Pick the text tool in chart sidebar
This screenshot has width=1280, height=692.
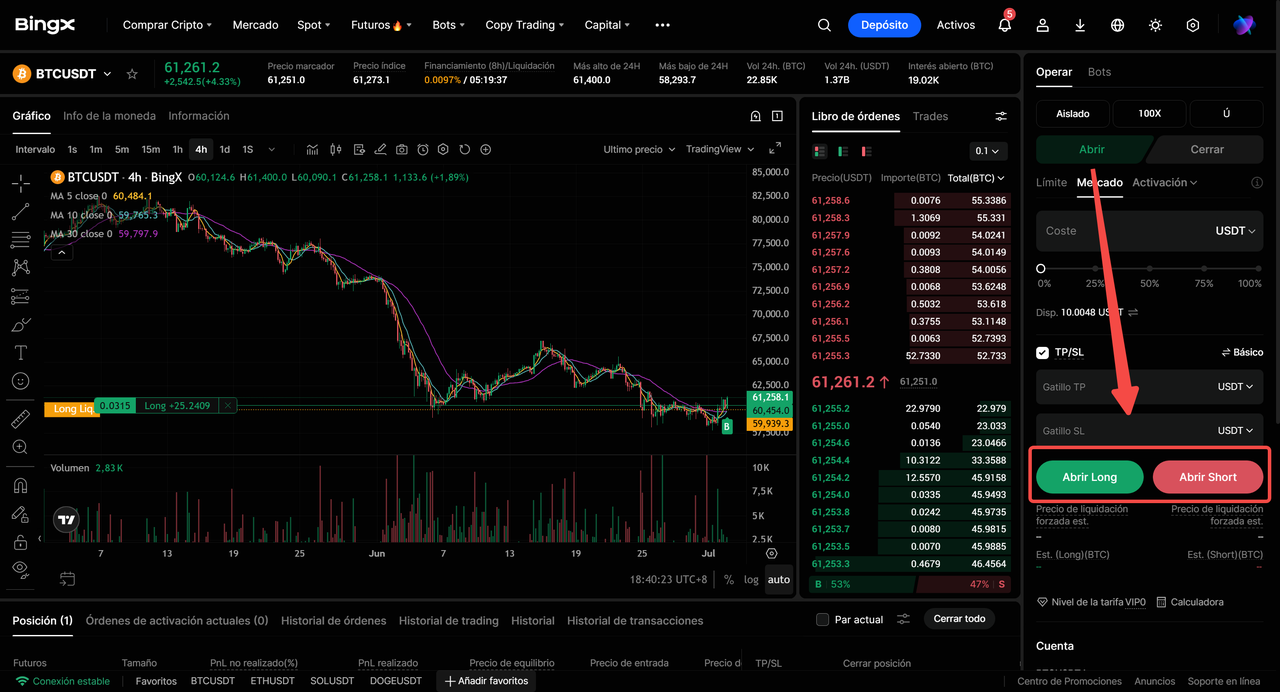pos(20,353)
